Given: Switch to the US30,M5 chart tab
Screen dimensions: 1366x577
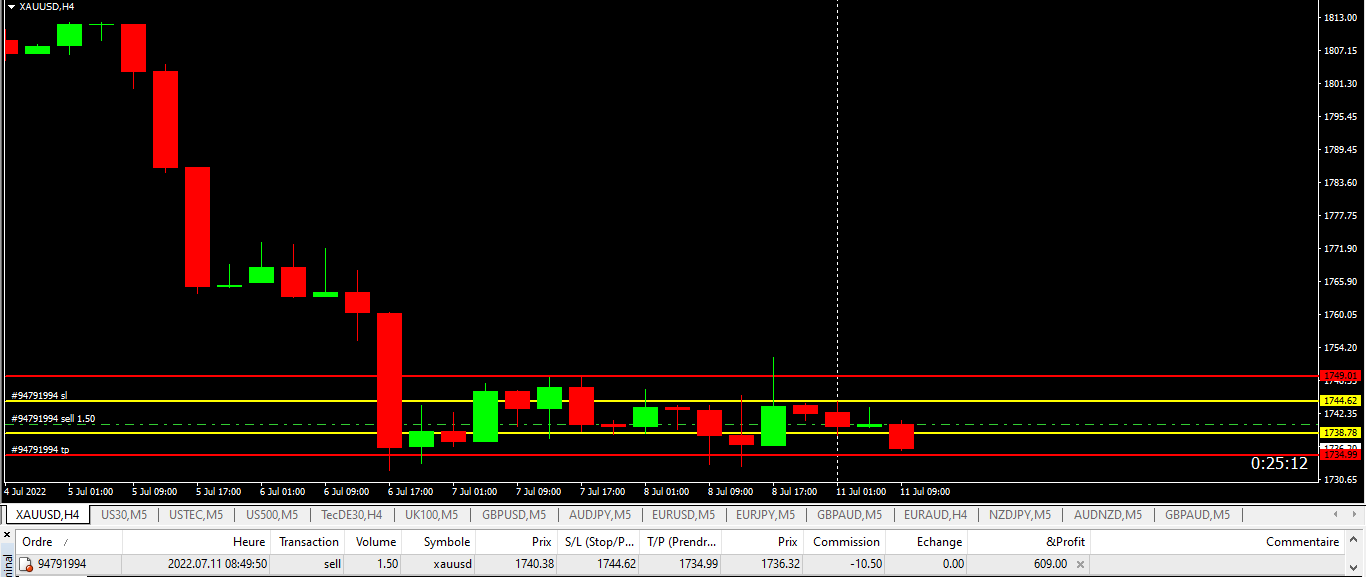Looking at the screenshot, I should point(124,515).
